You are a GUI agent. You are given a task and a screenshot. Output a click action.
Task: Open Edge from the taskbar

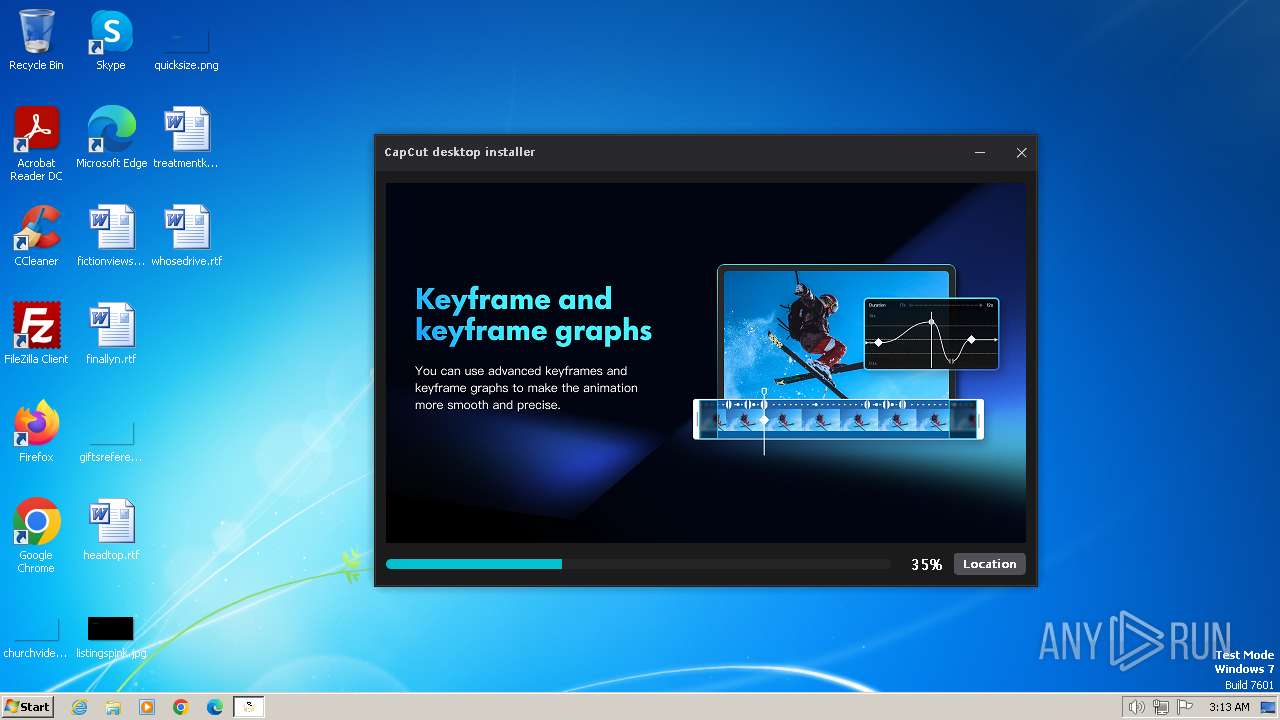215,707
